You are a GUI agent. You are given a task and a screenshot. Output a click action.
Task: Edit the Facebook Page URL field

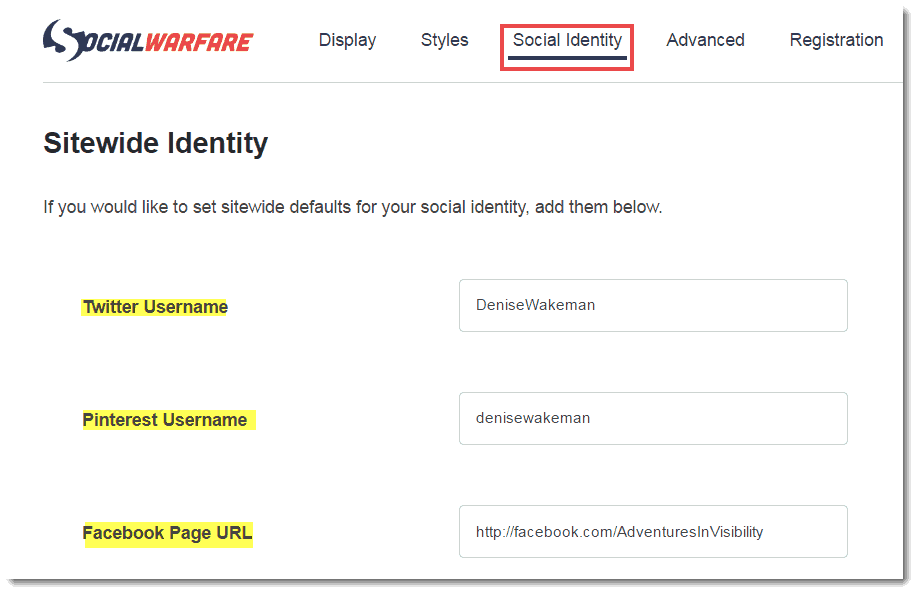pos(653,531)
